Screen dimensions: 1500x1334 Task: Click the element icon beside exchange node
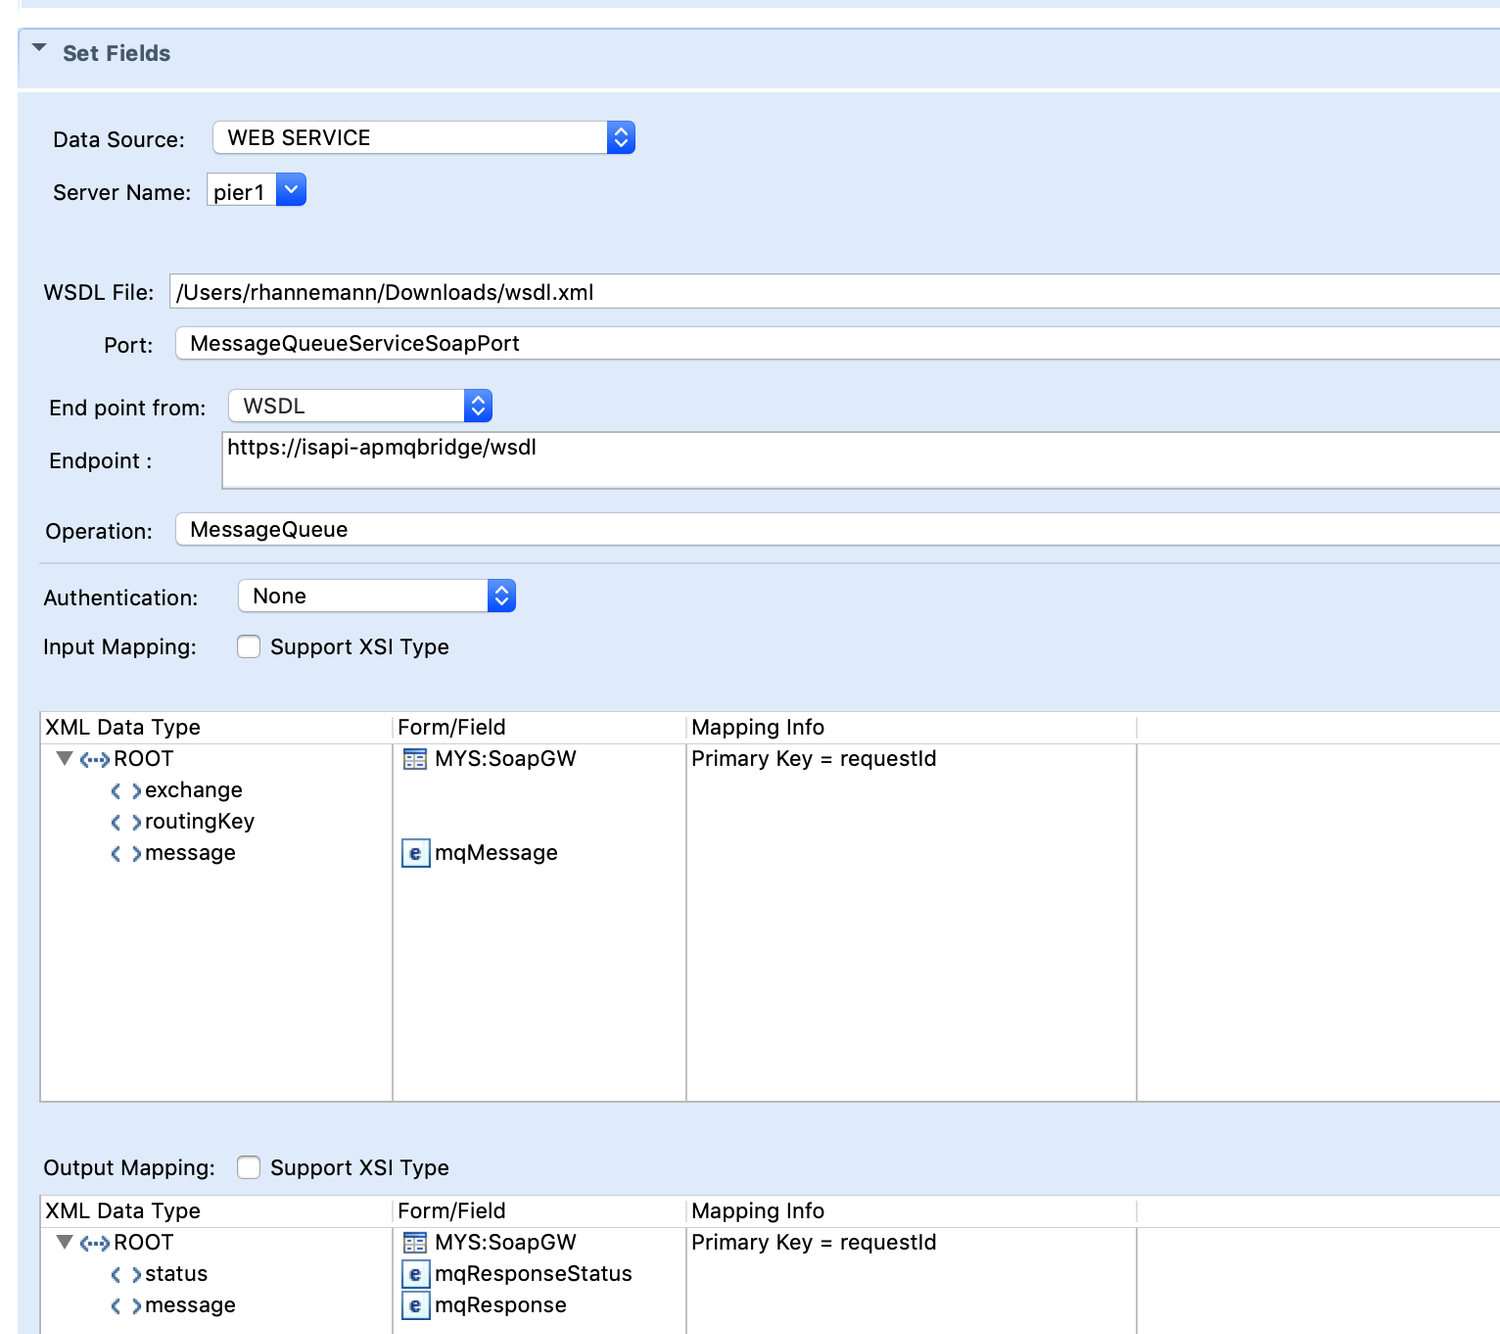[x=124, y=790]
